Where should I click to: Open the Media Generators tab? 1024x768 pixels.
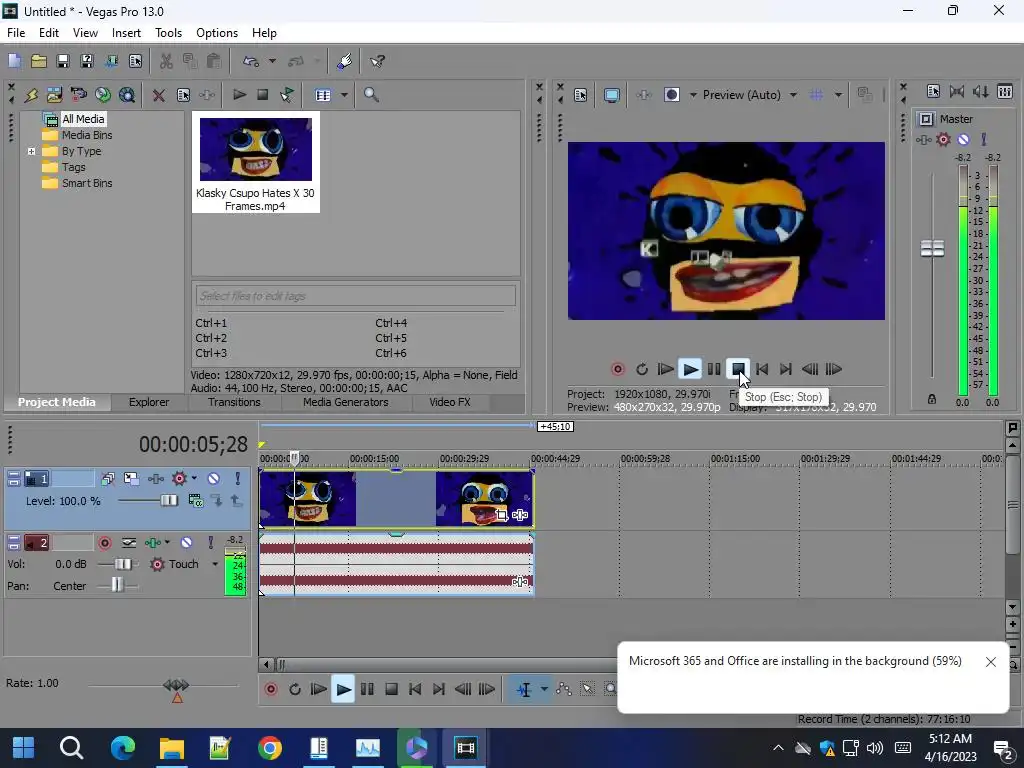coord(345,402)
